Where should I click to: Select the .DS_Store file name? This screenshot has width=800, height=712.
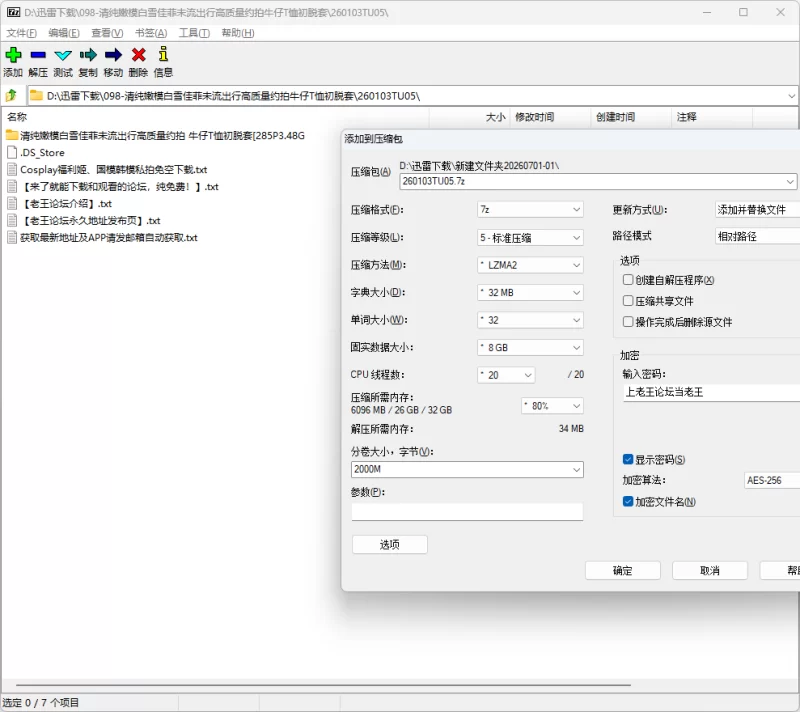click(x=42, y=152)
